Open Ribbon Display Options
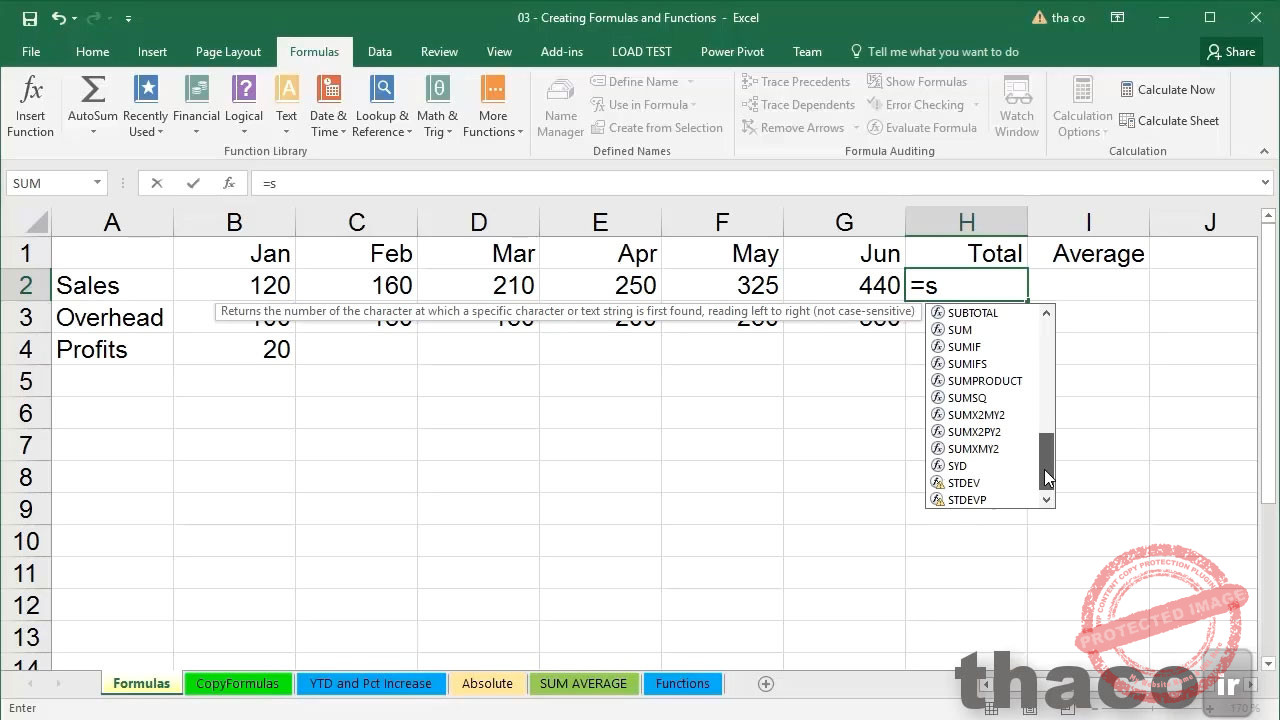This screenshot has height=720, width=1280. (x=1118, y=18)
